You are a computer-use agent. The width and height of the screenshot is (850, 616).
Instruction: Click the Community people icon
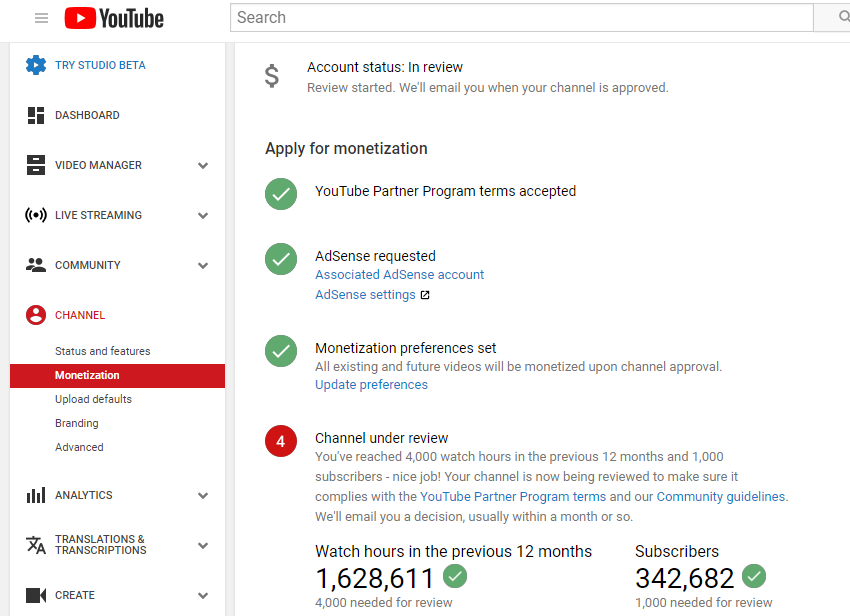pos(36,265)
